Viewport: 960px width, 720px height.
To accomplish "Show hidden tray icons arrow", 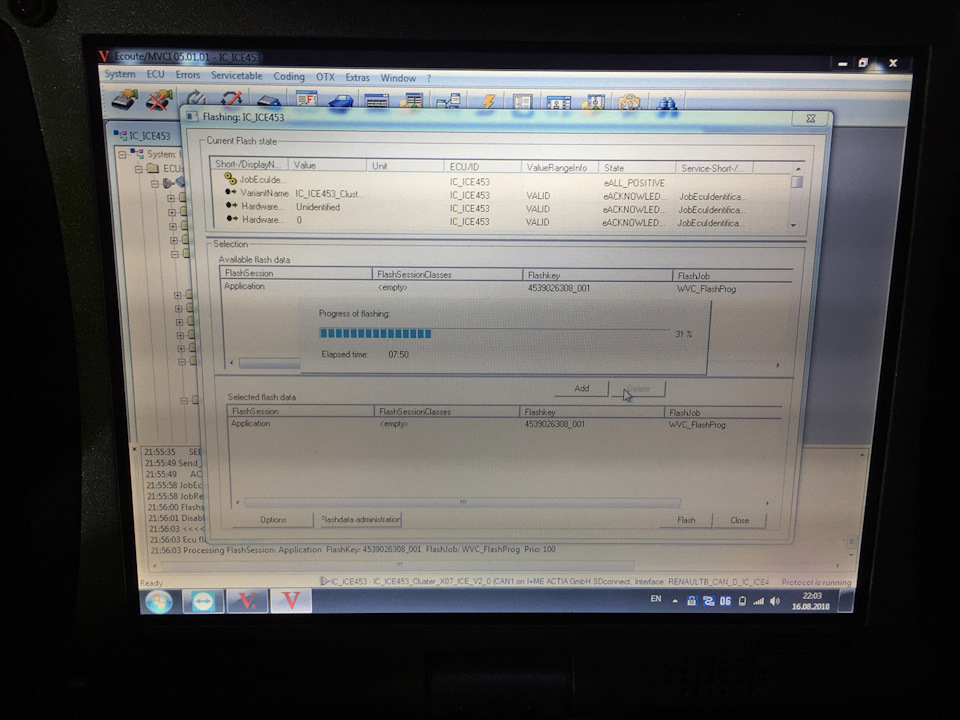I will coord(675,601).
